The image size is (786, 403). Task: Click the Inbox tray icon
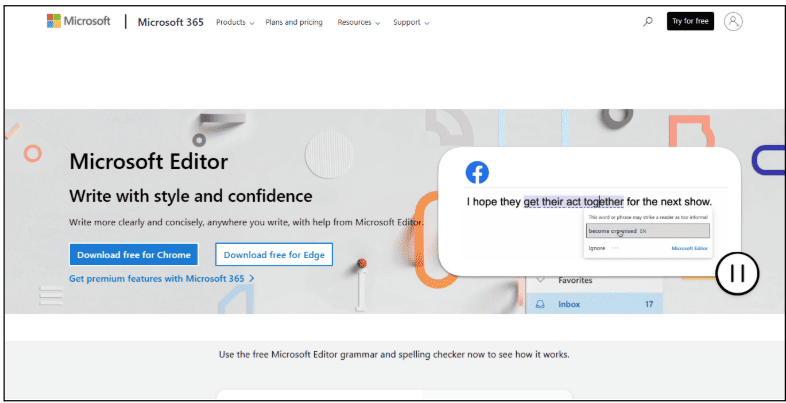click(540, 304)
